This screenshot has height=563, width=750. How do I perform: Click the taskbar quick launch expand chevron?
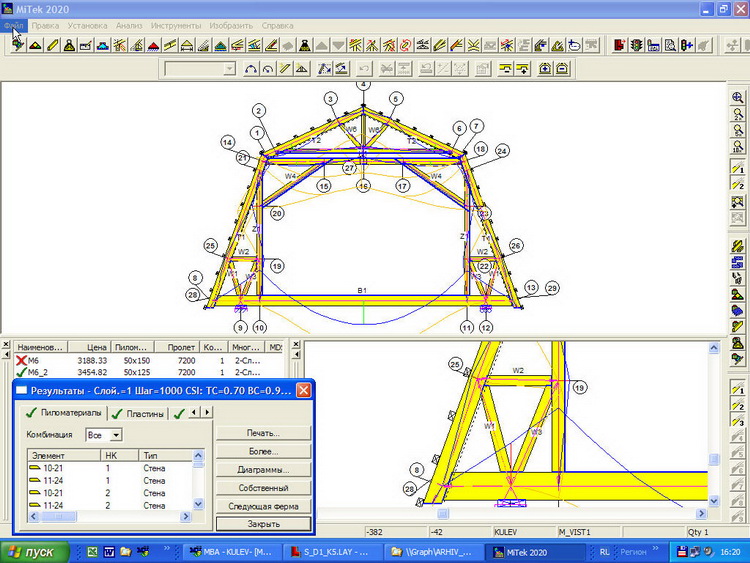point(166,548)
